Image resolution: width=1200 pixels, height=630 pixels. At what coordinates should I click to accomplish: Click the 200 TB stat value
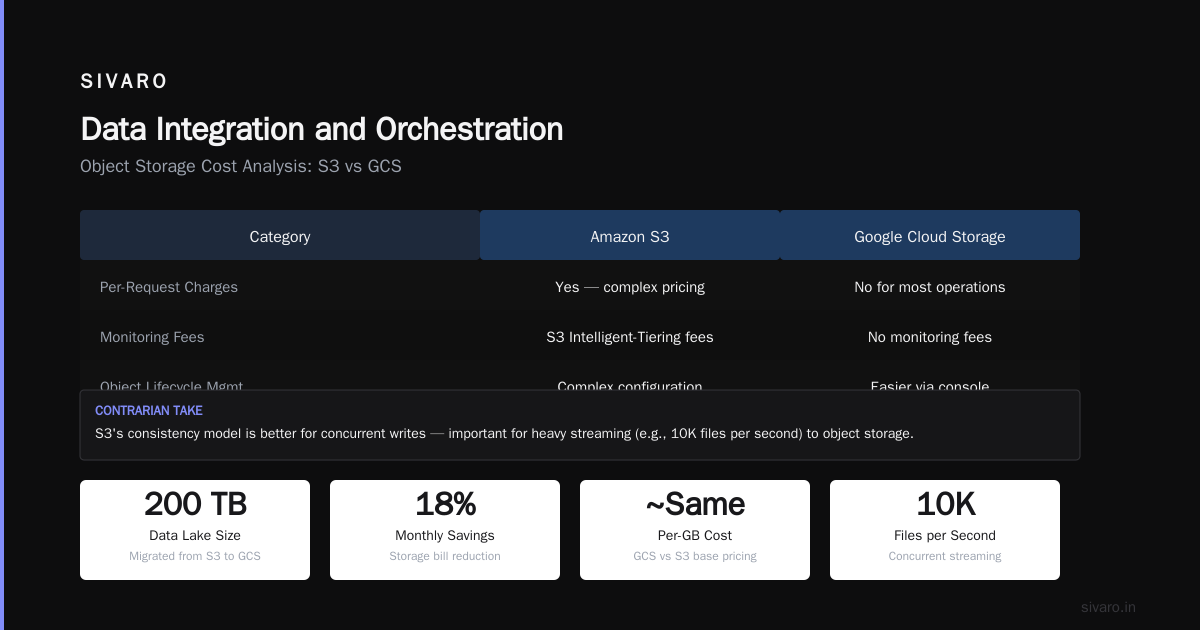(x=195, y=504)
